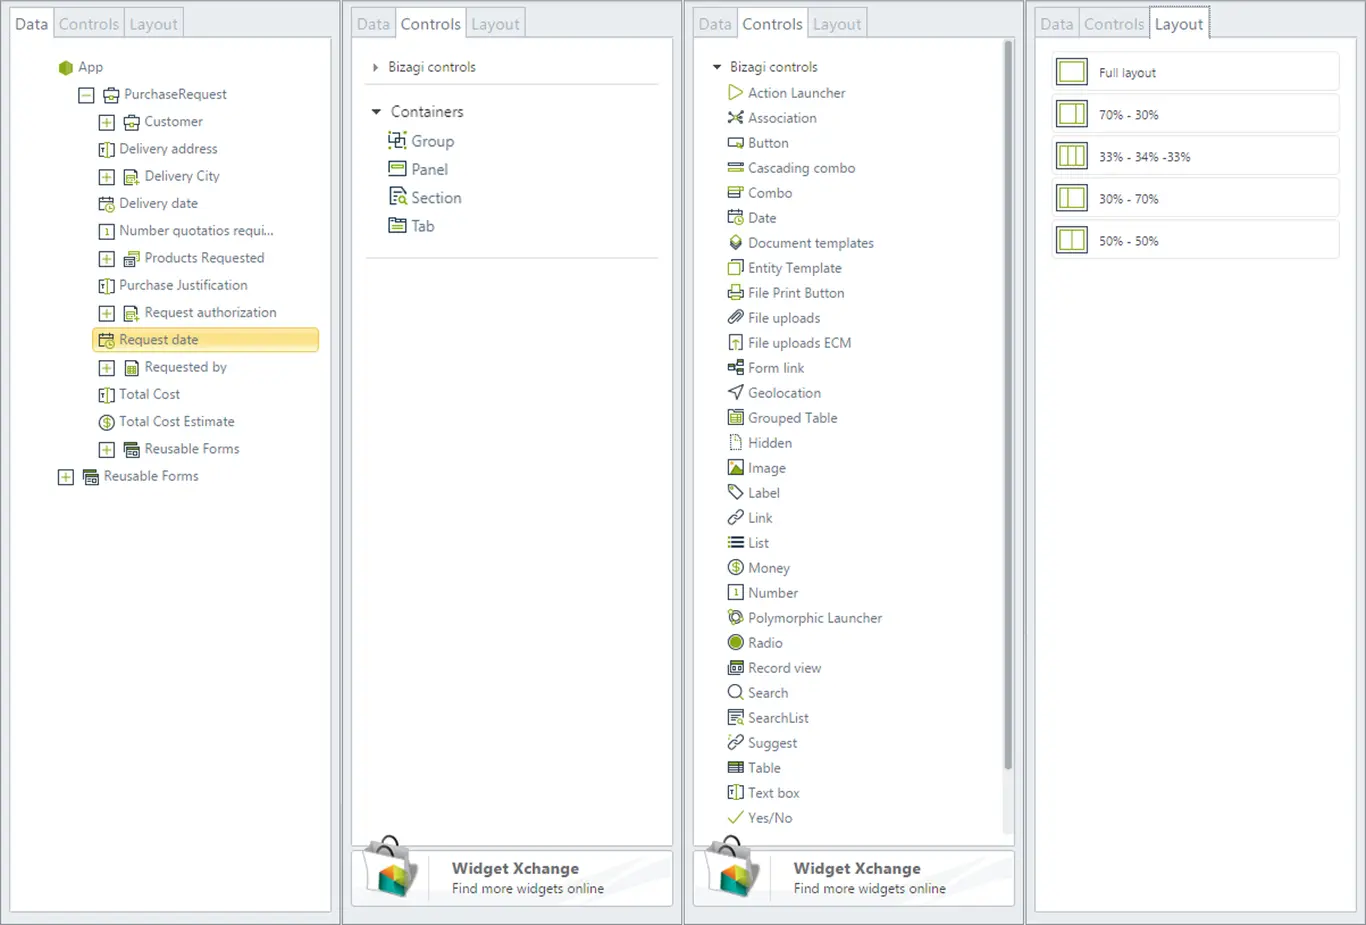
Task: Click the Action Launcher control icon
Action: tap(736, 93)
